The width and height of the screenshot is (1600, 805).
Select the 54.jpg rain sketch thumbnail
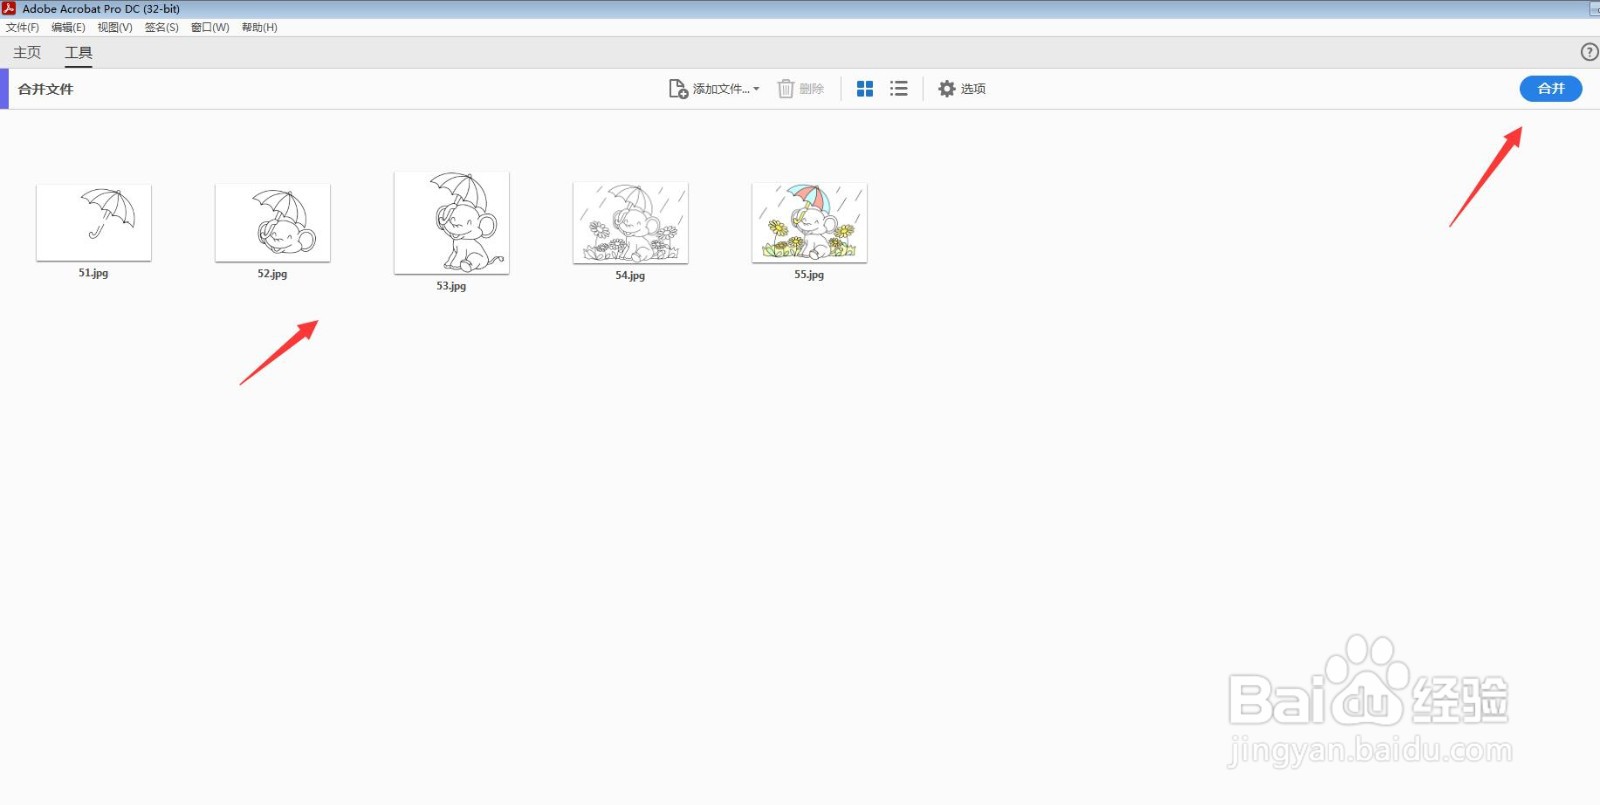631,222
